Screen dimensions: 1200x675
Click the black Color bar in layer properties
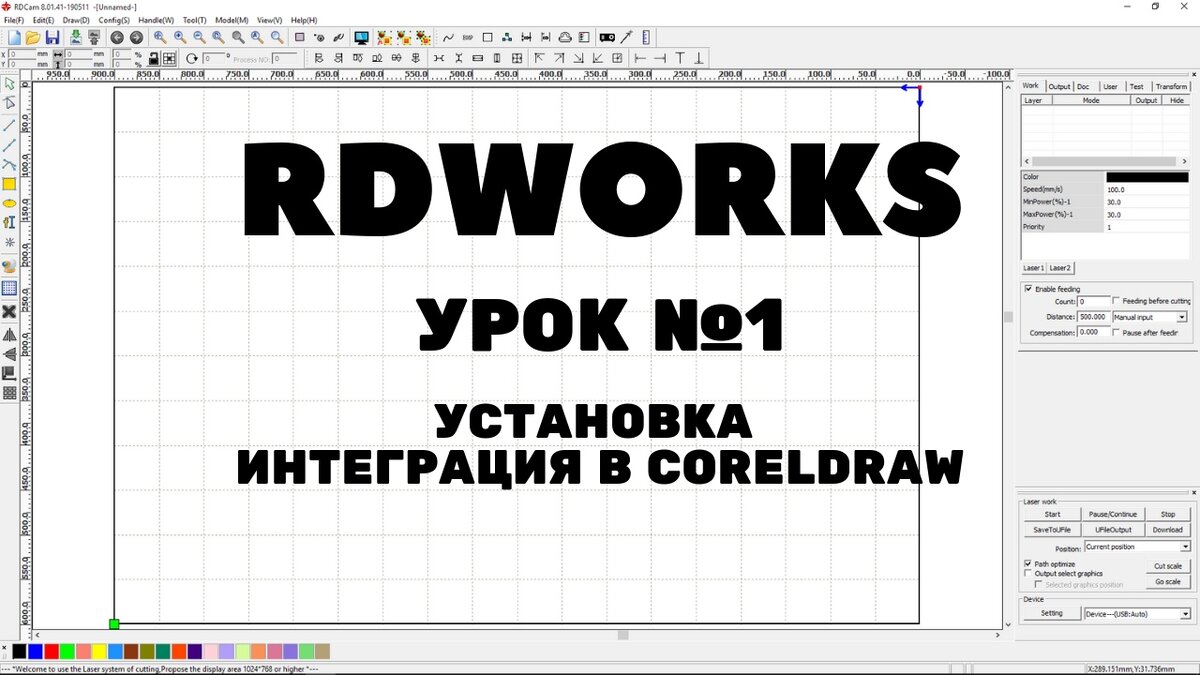1148,177
